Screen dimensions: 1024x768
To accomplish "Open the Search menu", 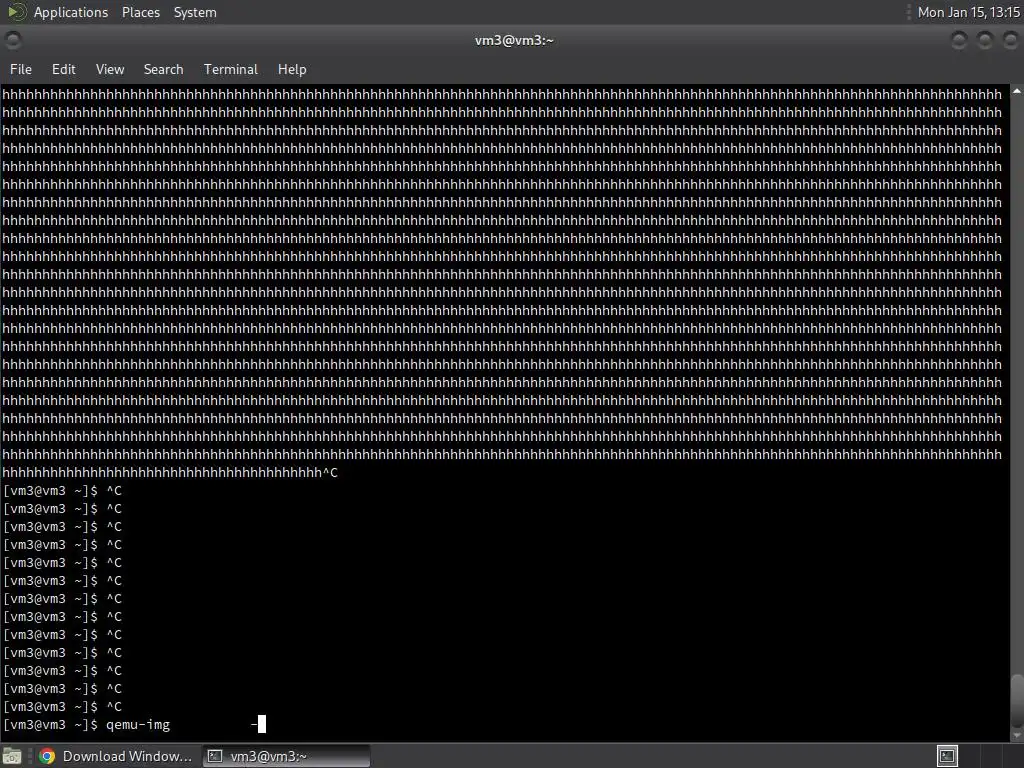I will point(163,69).
